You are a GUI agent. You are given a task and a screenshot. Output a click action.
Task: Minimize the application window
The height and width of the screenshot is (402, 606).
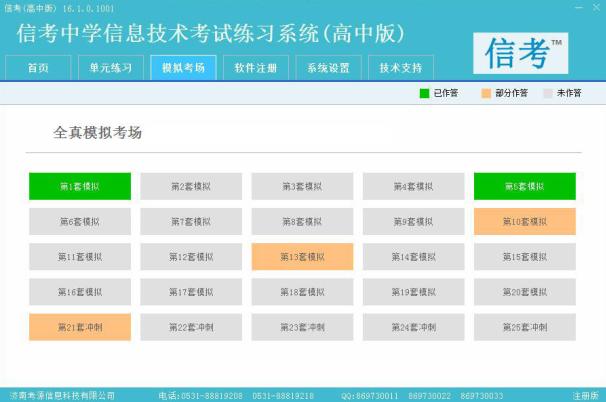[x=579, y=7]
